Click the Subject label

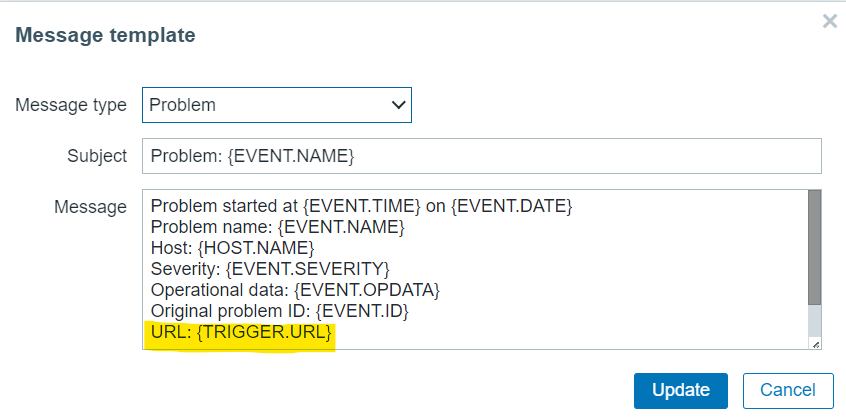99,156
